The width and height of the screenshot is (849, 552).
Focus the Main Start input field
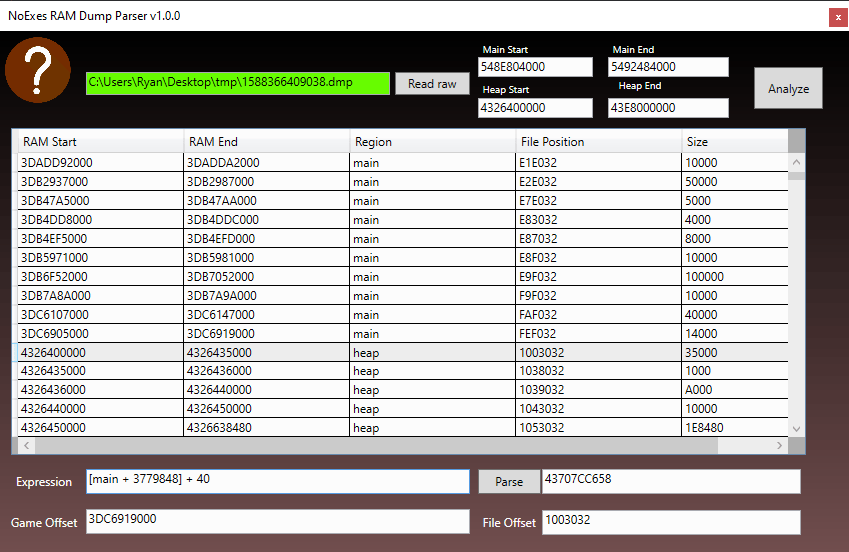tap(535, 67)
